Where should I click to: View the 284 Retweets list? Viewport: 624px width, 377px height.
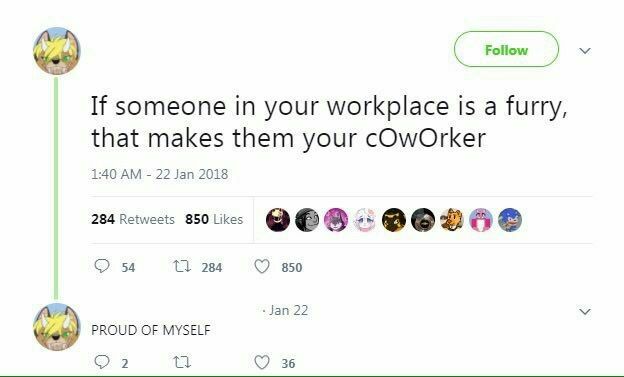pyautogui.click(x=133, y=219)
